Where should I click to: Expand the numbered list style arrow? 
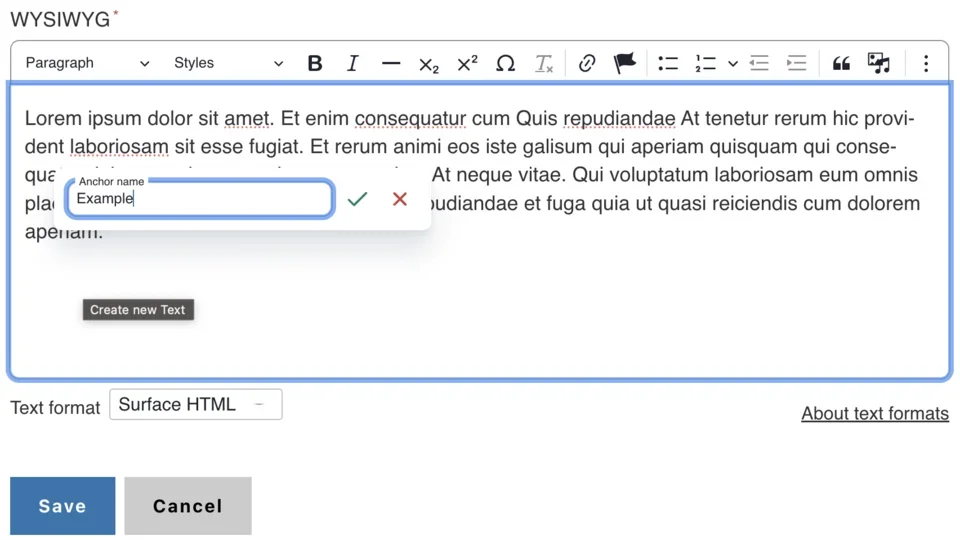coord(733,63)
